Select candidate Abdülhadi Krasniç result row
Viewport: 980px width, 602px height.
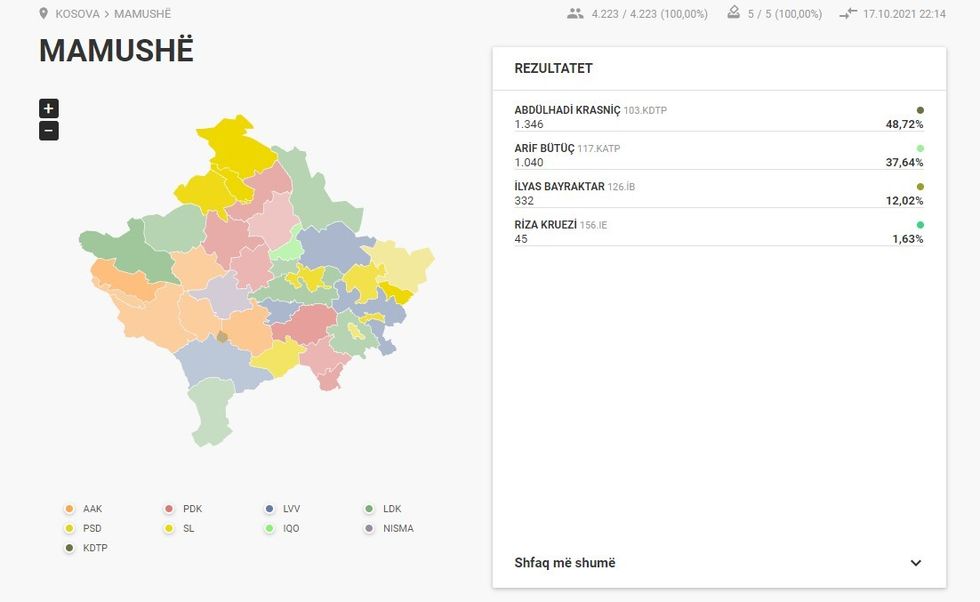pyautogui.click(x=718, y=117)
